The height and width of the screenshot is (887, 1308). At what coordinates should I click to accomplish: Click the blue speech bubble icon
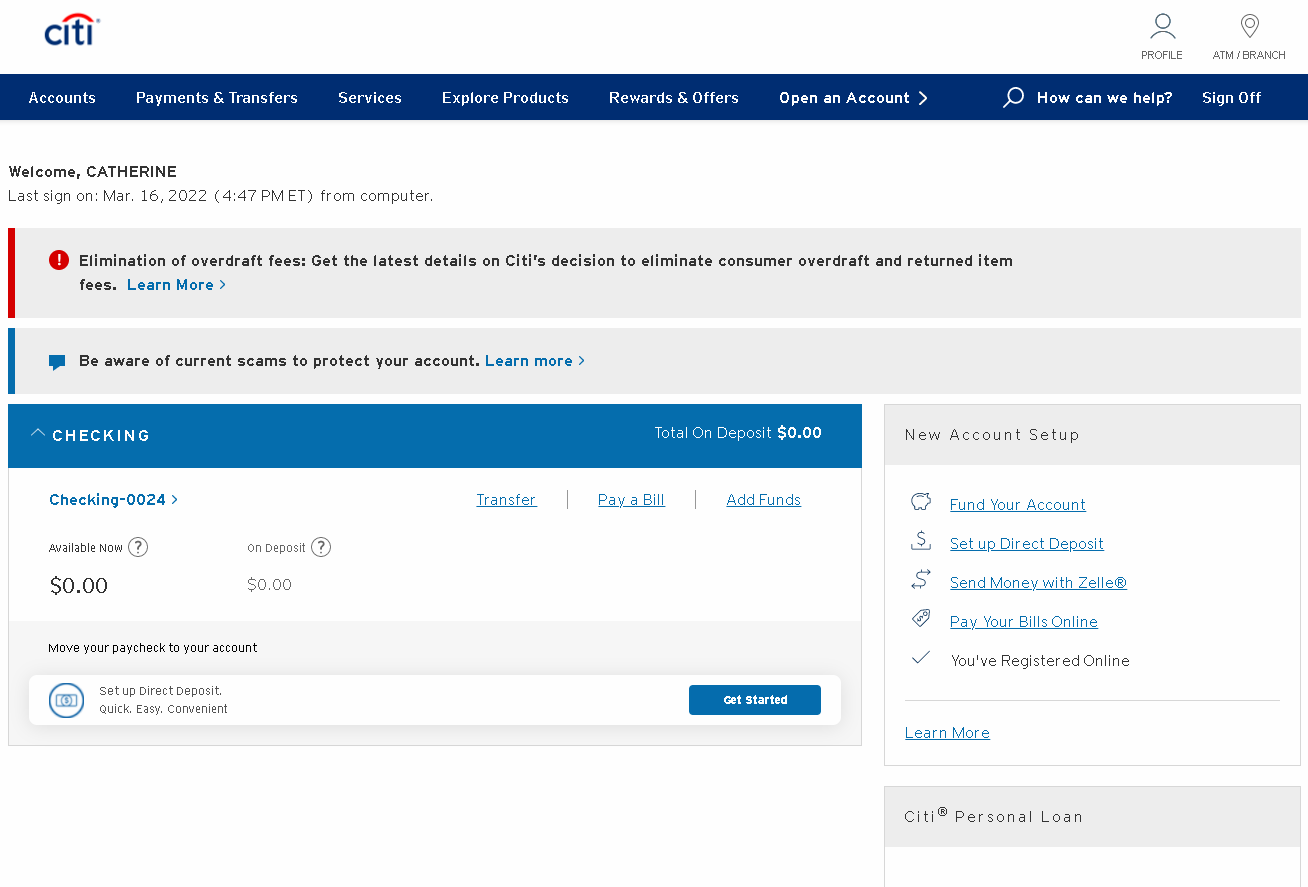point(57,362)
